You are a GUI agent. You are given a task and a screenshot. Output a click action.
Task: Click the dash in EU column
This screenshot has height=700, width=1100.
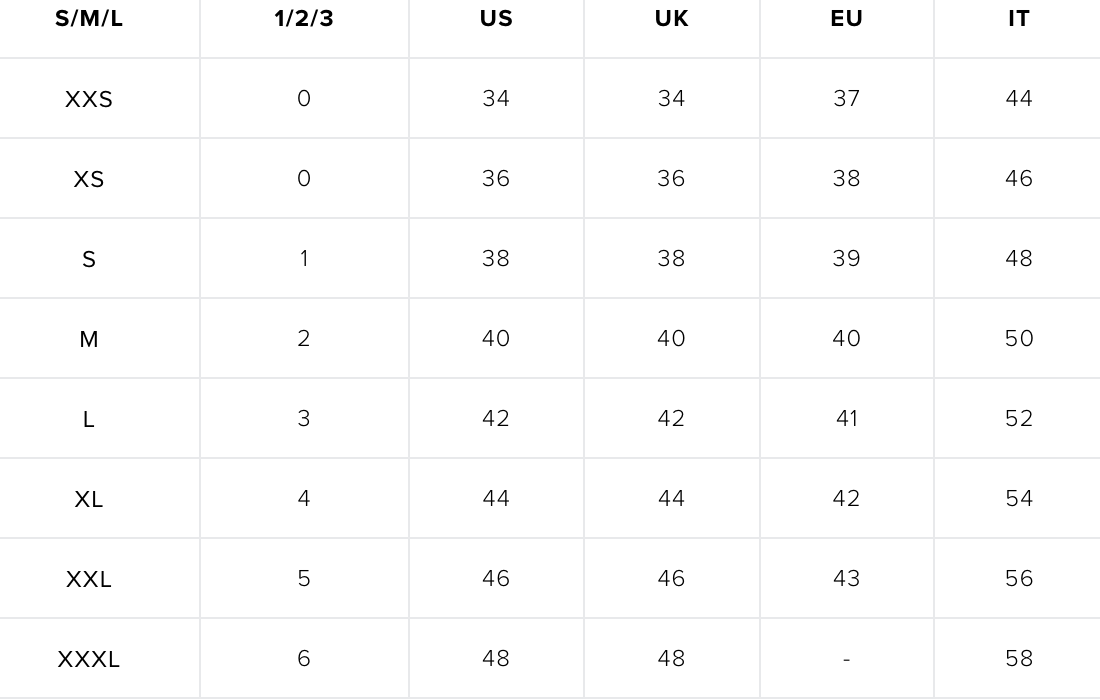click(x=846, y=659)
